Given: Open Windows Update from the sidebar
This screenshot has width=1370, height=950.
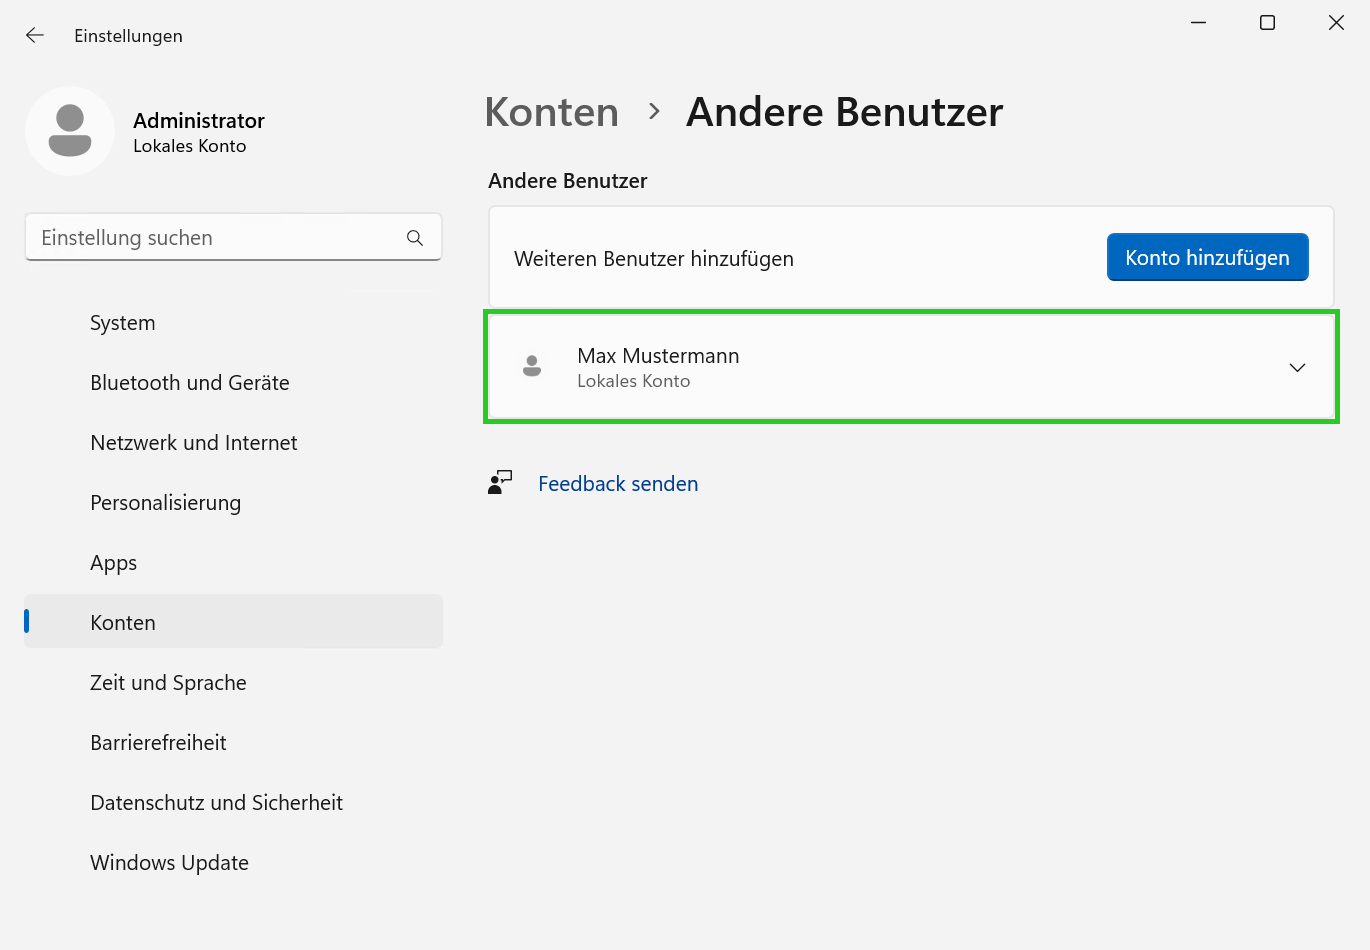Looking at the screenshot, I should point(169,862).
